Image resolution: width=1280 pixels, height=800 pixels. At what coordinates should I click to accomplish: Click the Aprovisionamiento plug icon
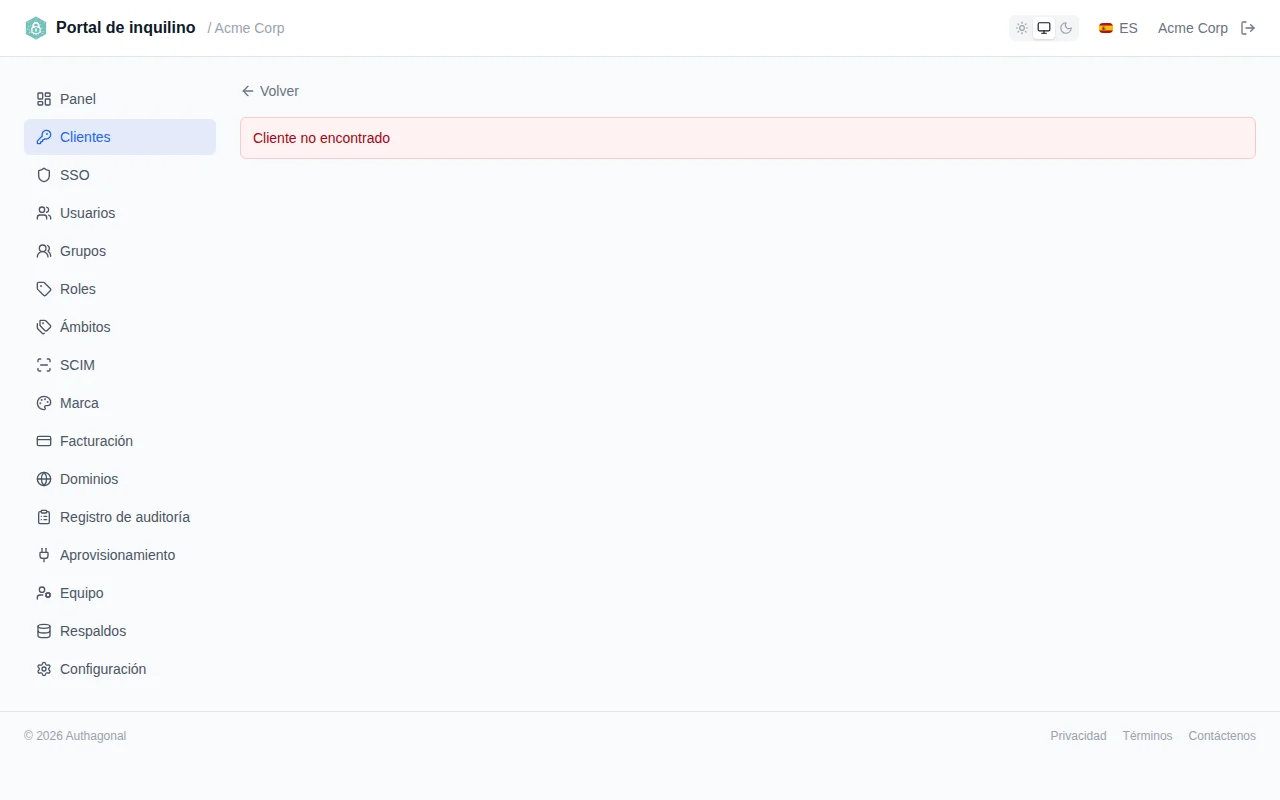(44, 555)
